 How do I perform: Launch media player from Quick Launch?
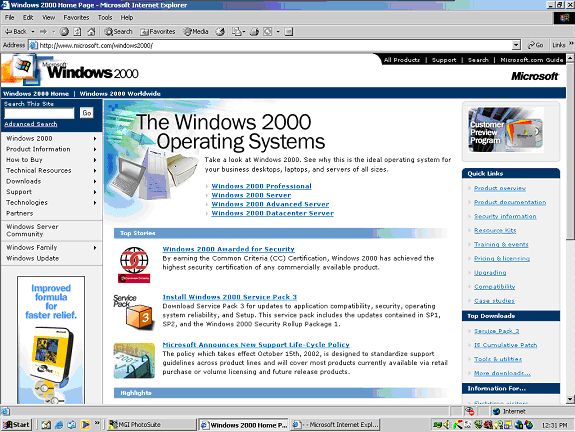[x=85, y=425]
